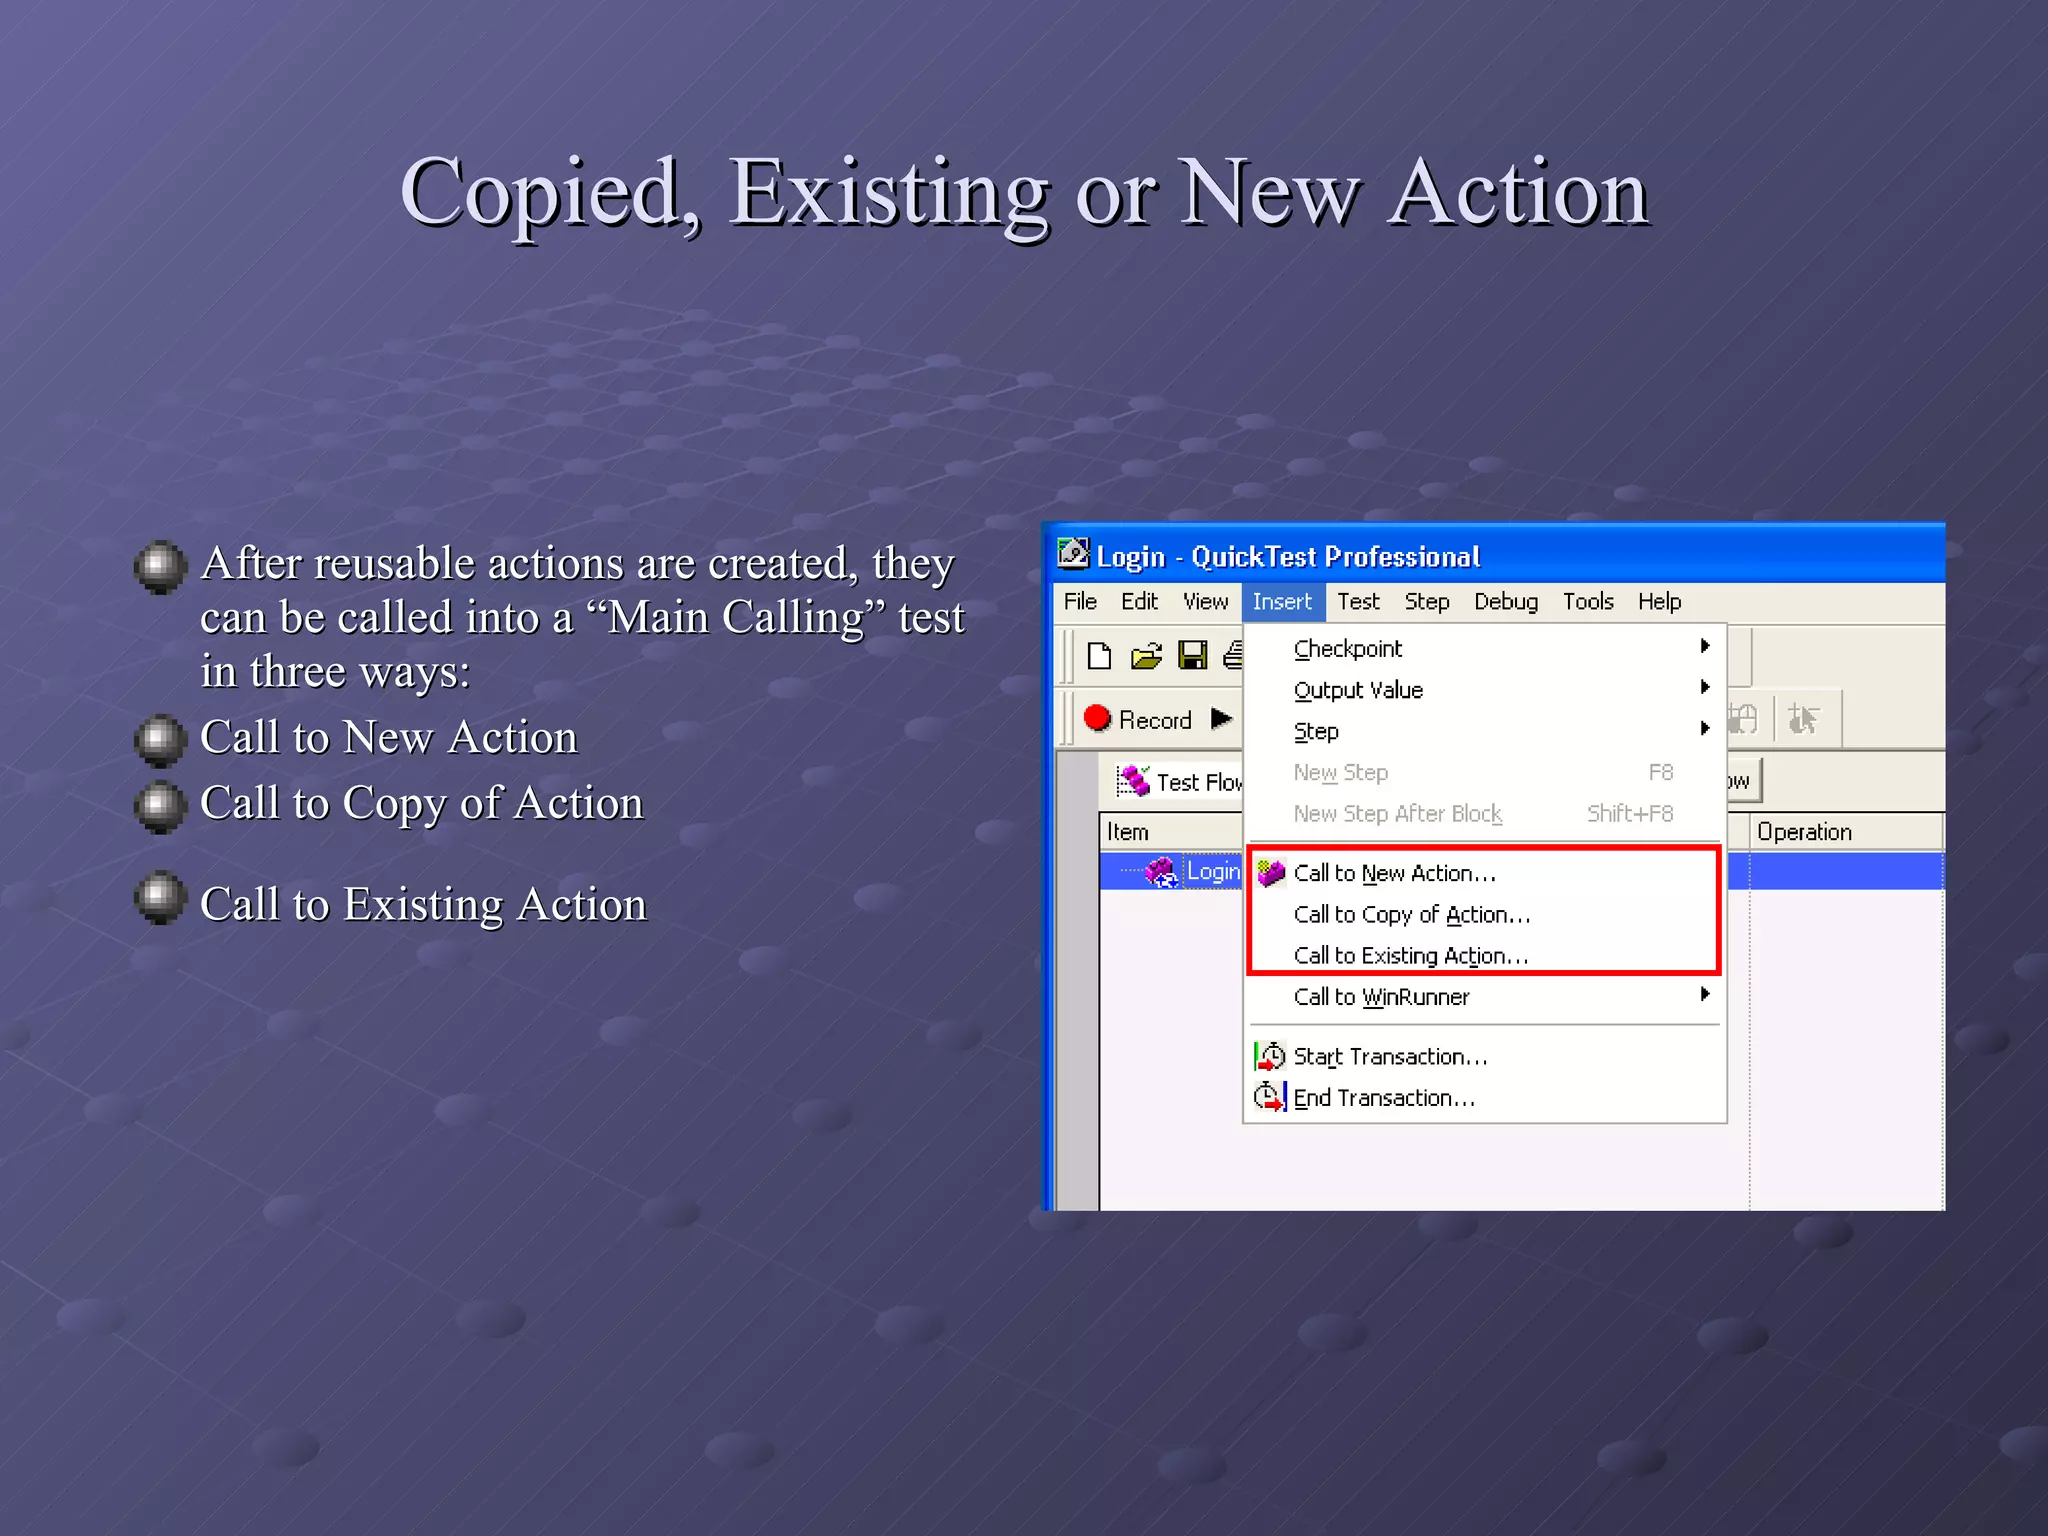Click the Test Flow tab icon
2048x1536 pixels.
1132,780
